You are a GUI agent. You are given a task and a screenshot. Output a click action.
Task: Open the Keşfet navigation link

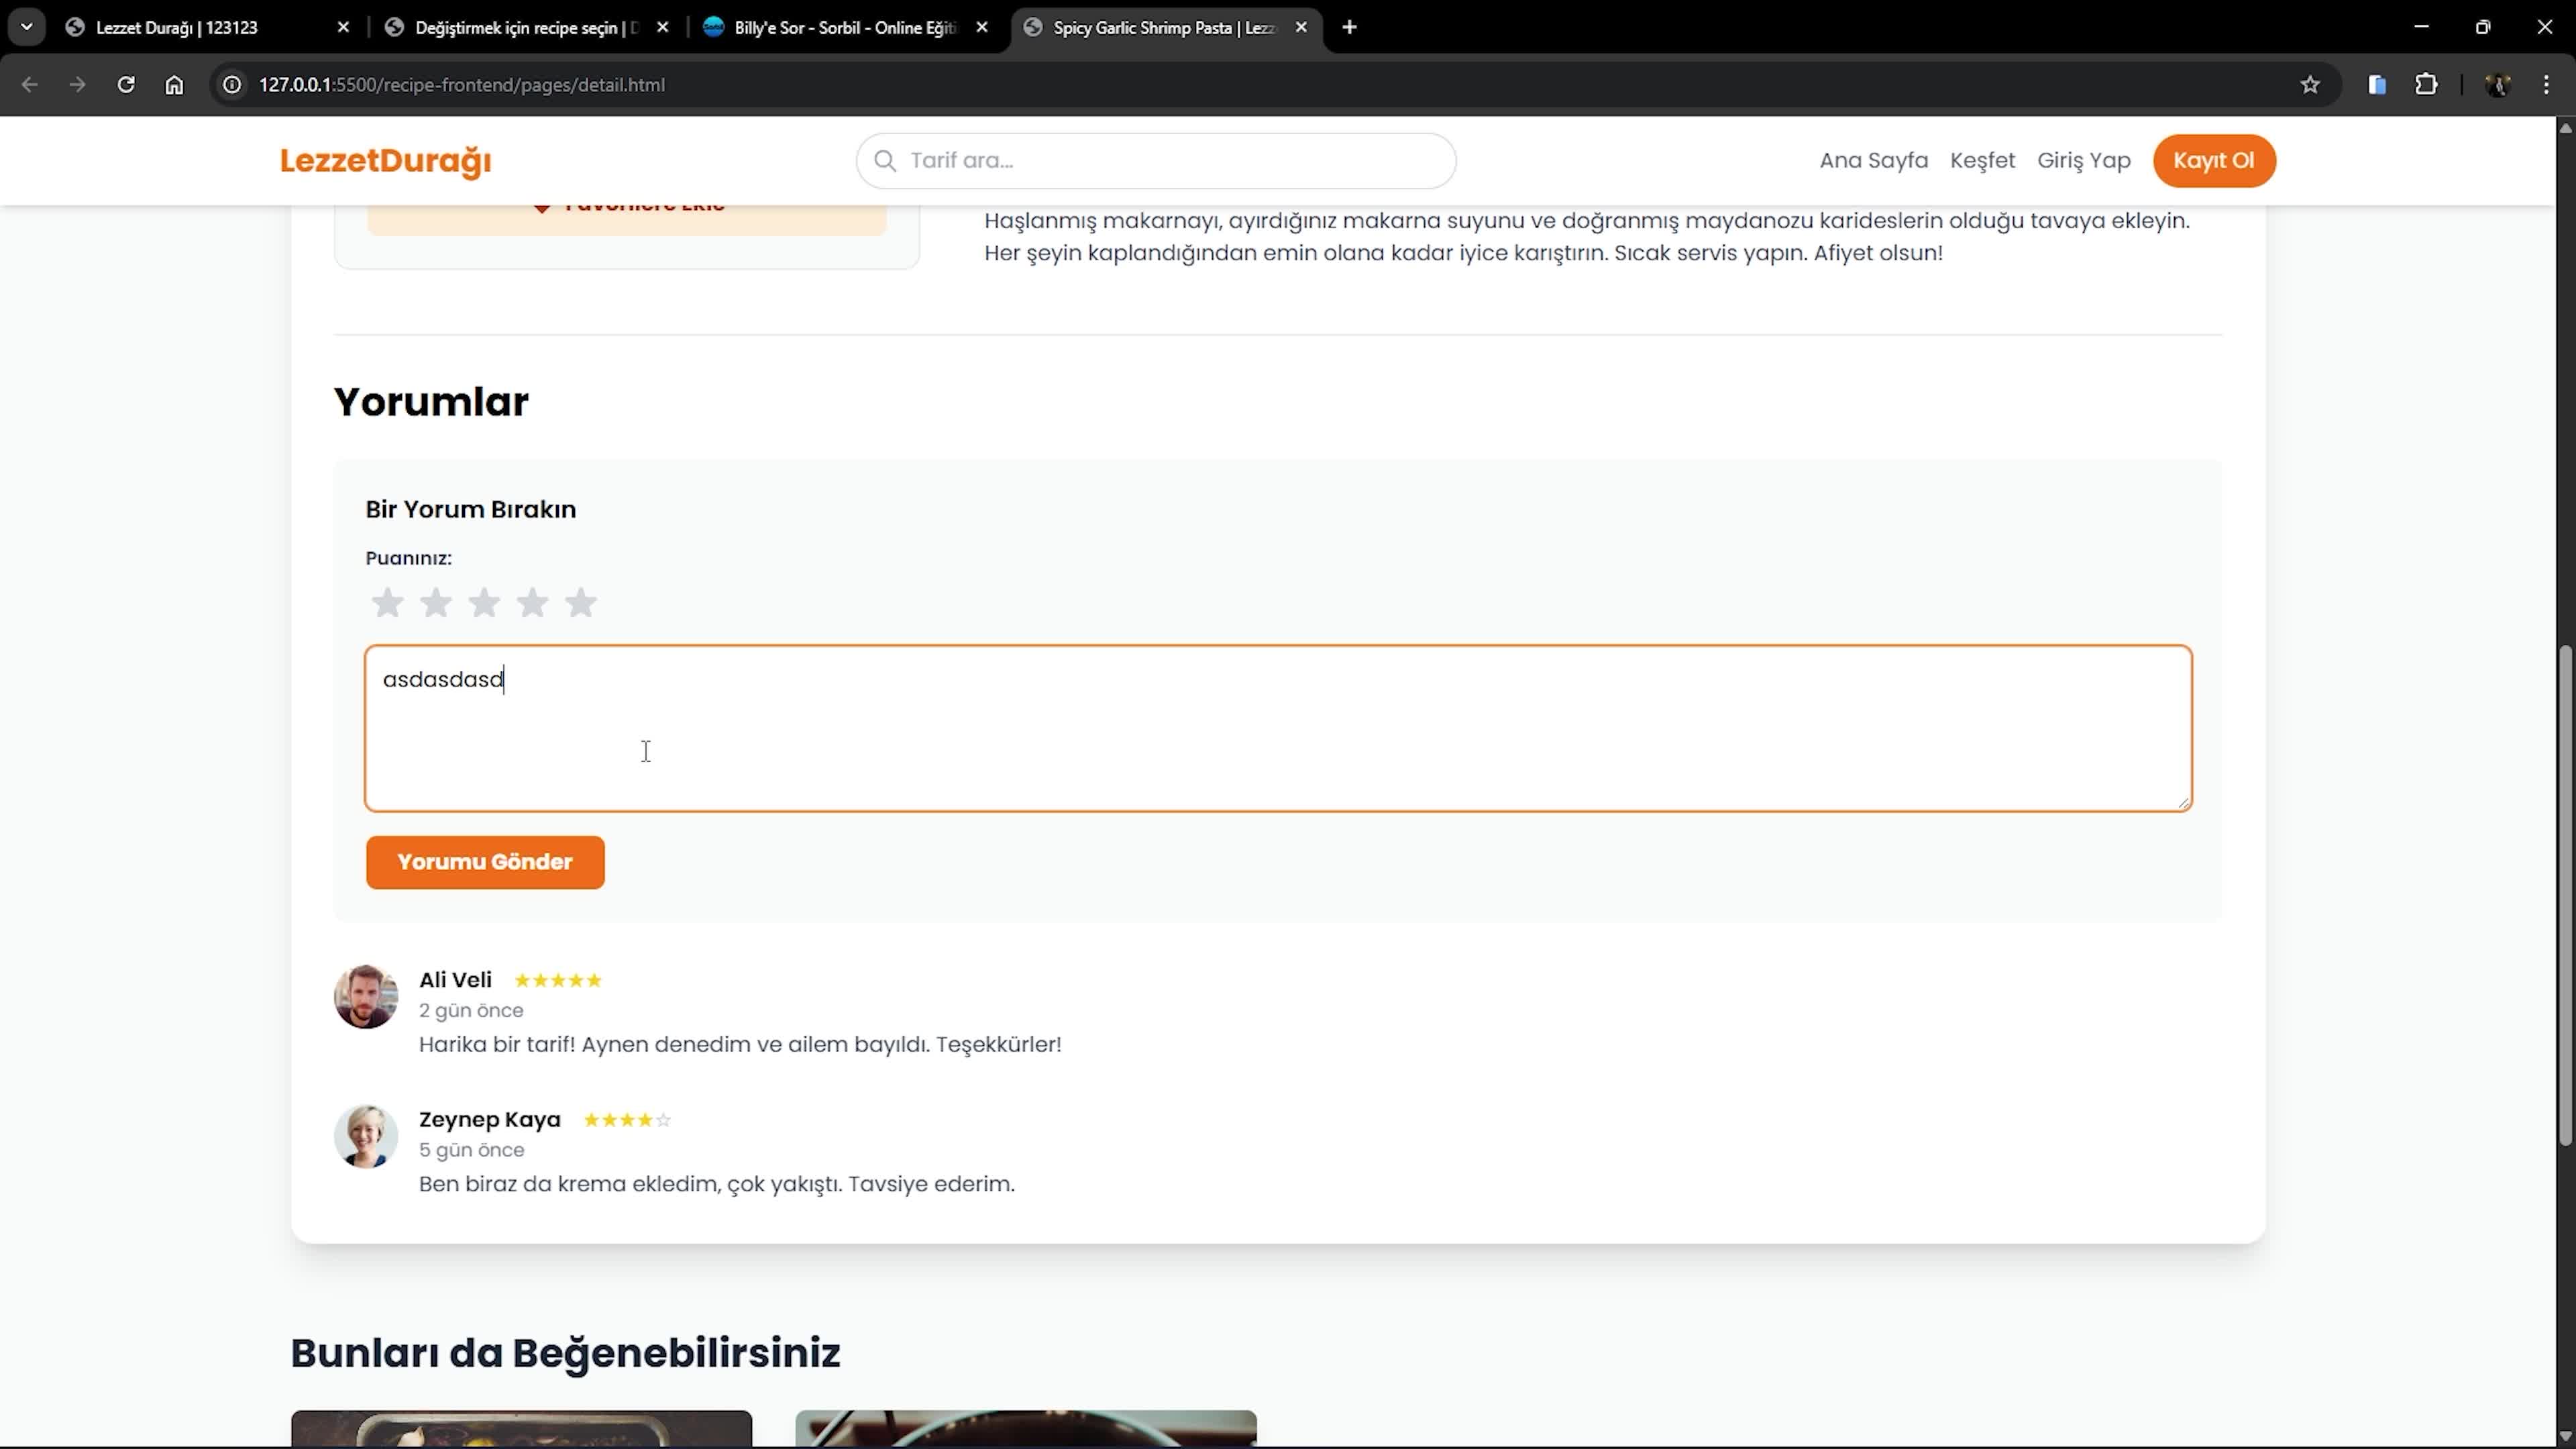(1982, 161)
